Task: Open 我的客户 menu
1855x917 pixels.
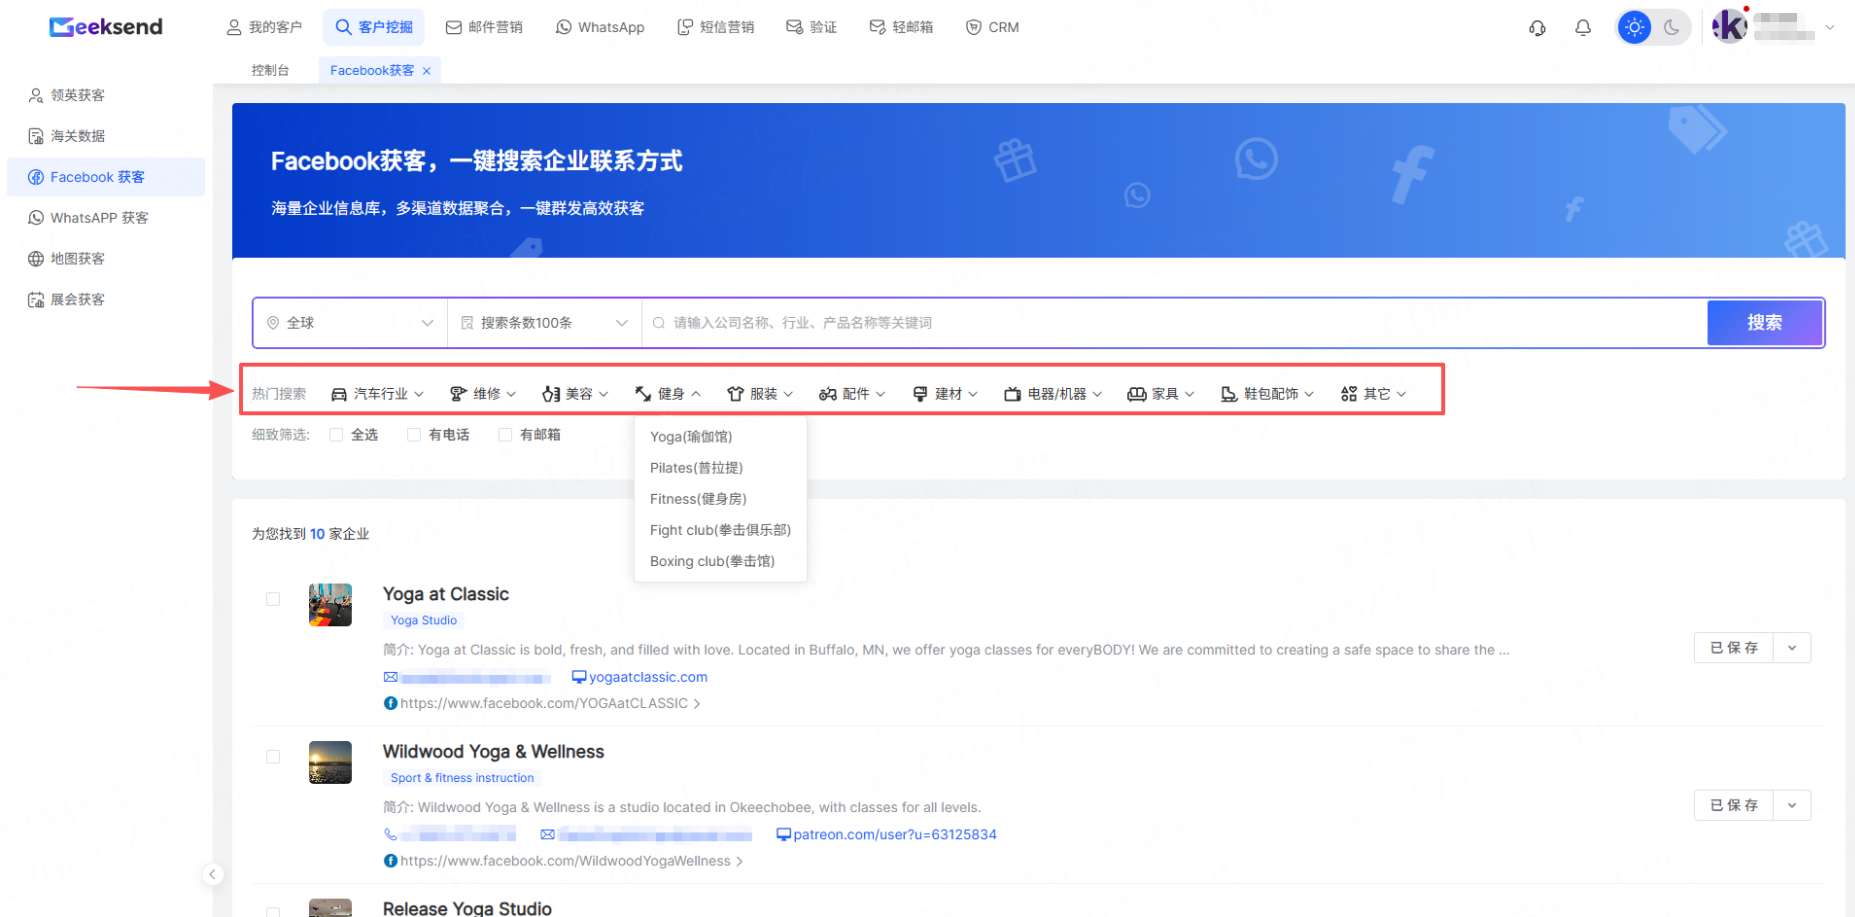Action: [x=264, y=27]
